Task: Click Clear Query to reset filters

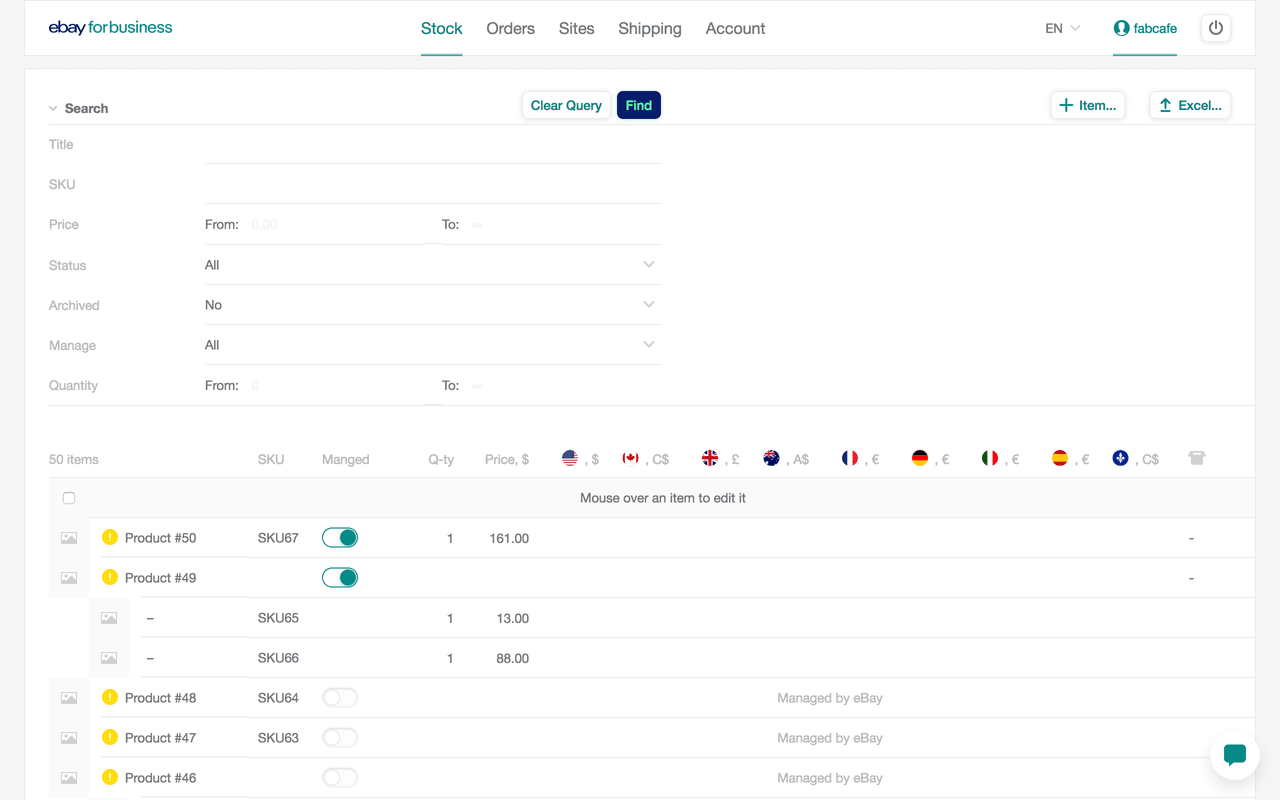Action: coord(565,104)
